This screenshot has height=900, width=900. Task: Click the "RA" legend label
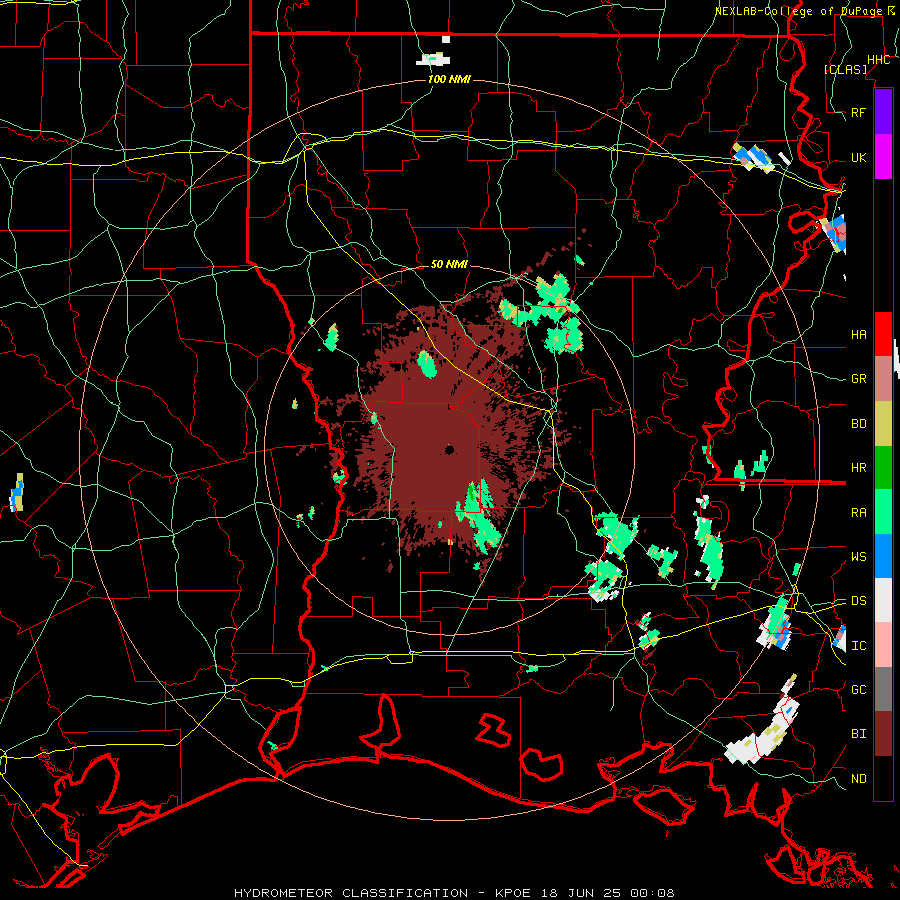(859, 513)
